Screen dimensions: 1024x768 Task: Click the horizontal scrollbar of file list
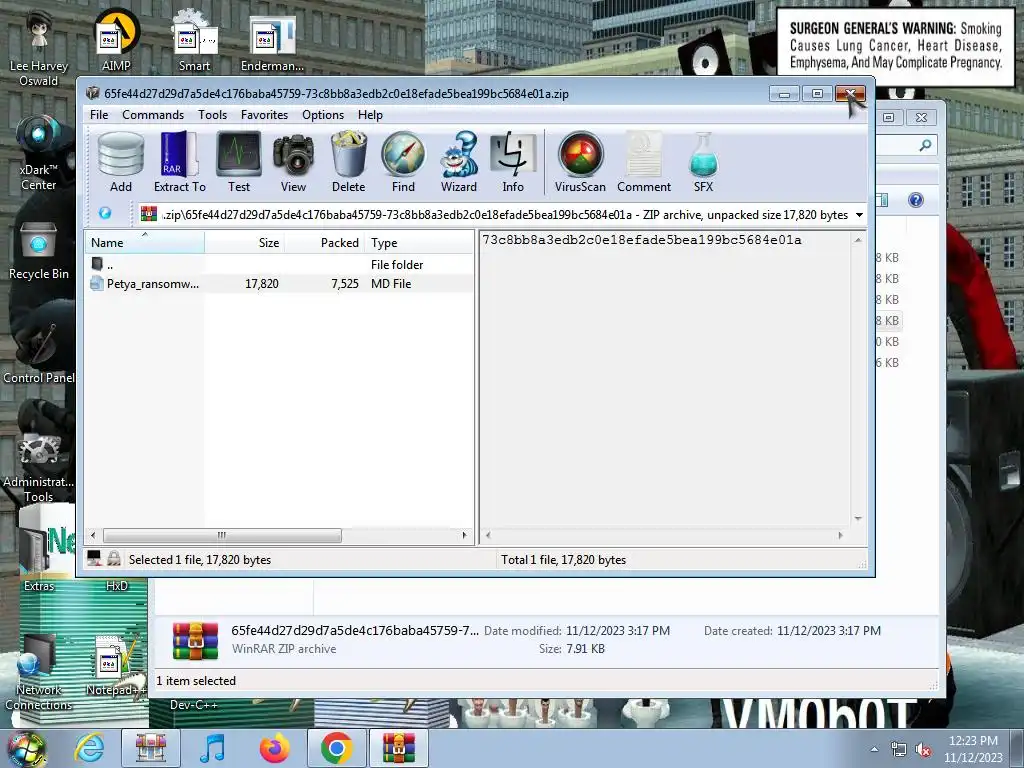tap(222, 536)
